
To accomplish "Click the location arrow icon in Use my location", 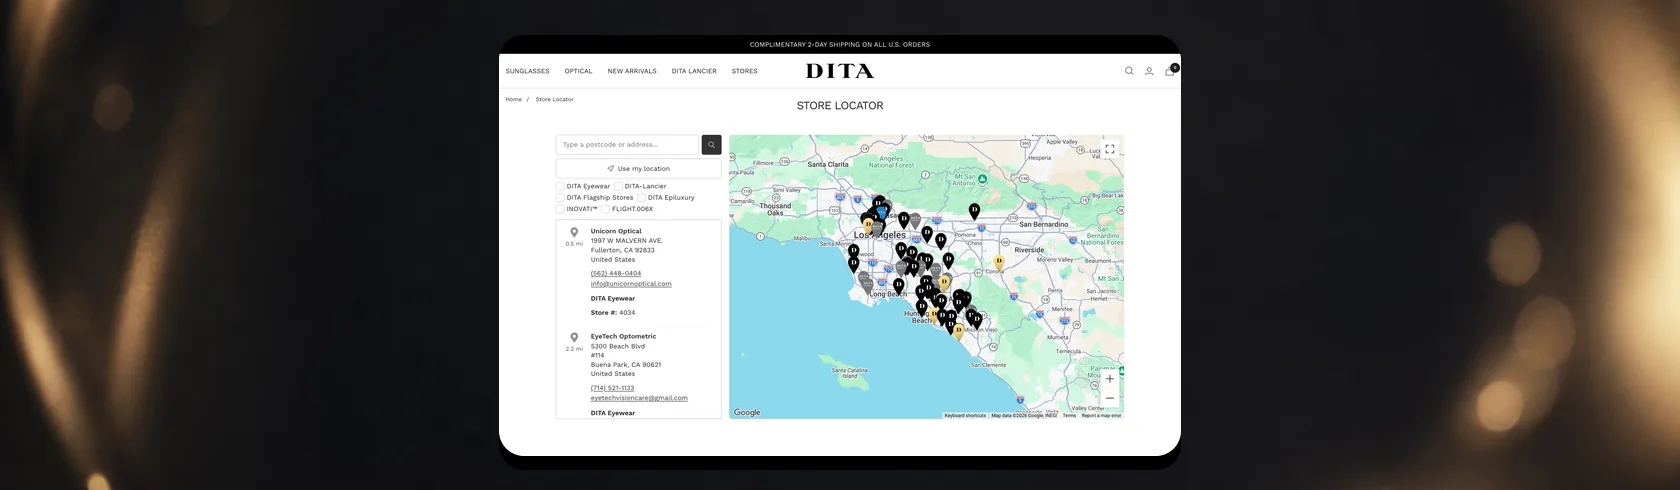I will [611, 169].
